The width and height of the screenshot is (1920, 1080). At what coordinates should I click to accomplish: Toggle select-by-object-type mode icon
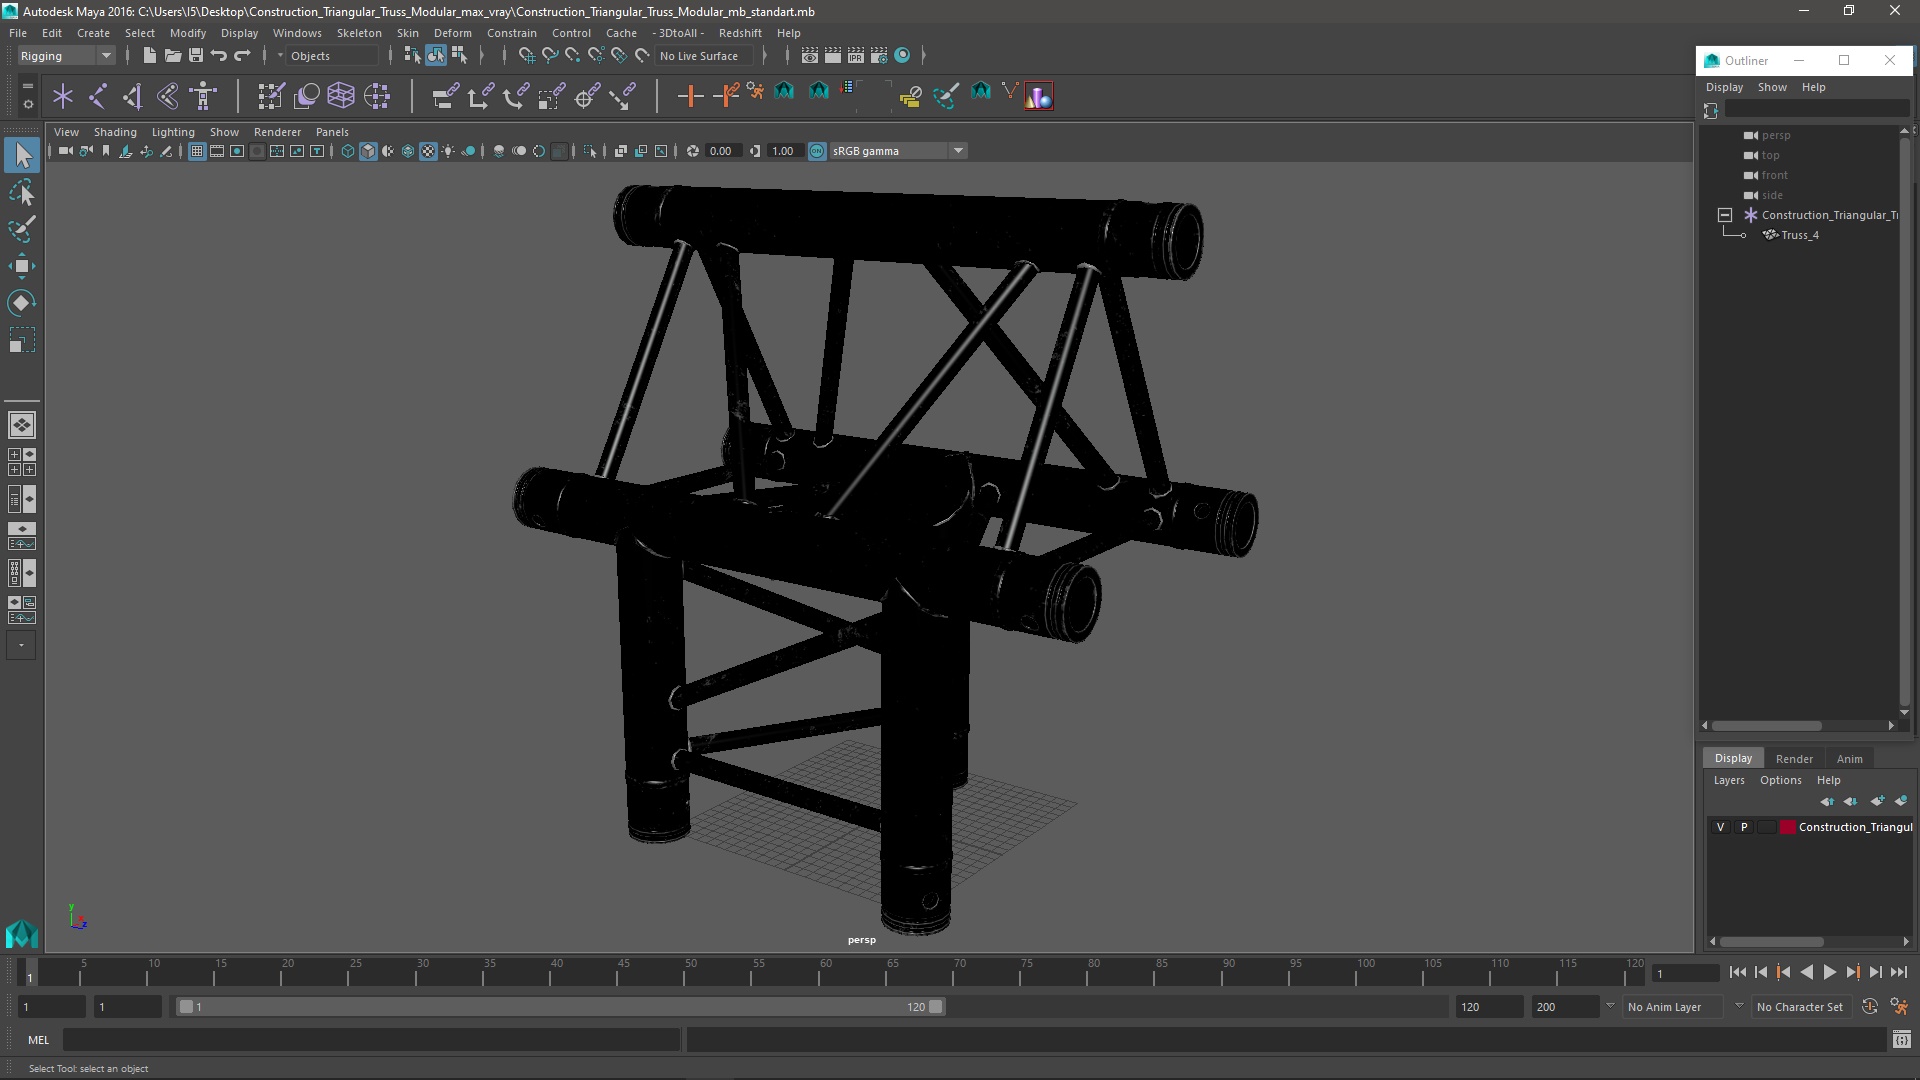click(x=436, y=55)
